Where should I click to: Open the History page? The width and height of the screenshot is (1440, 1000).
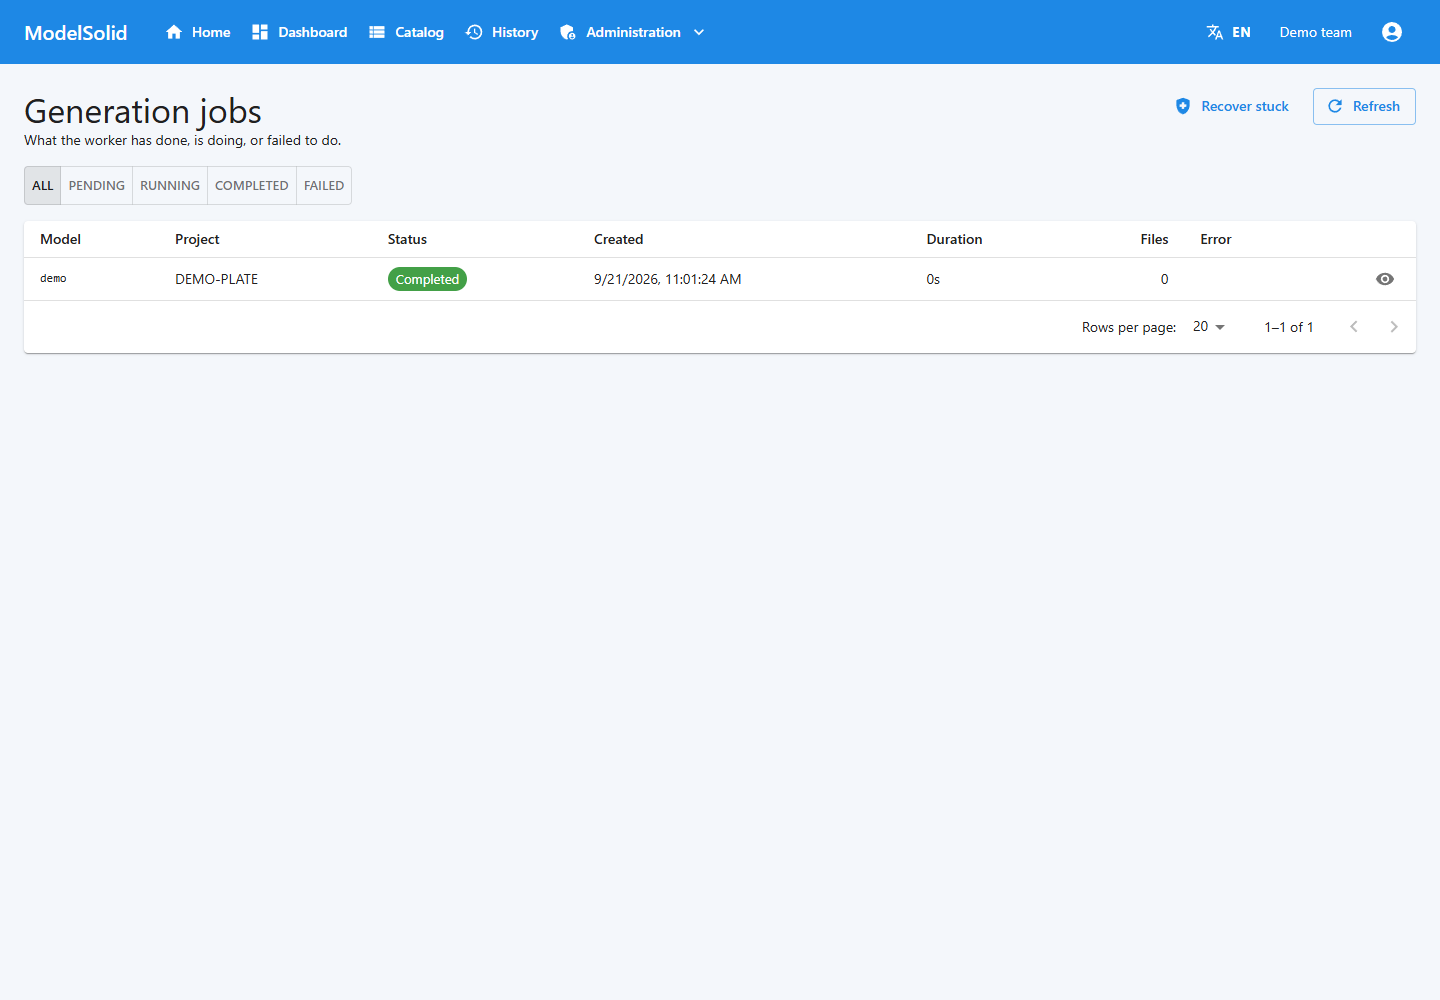[502, 32]
